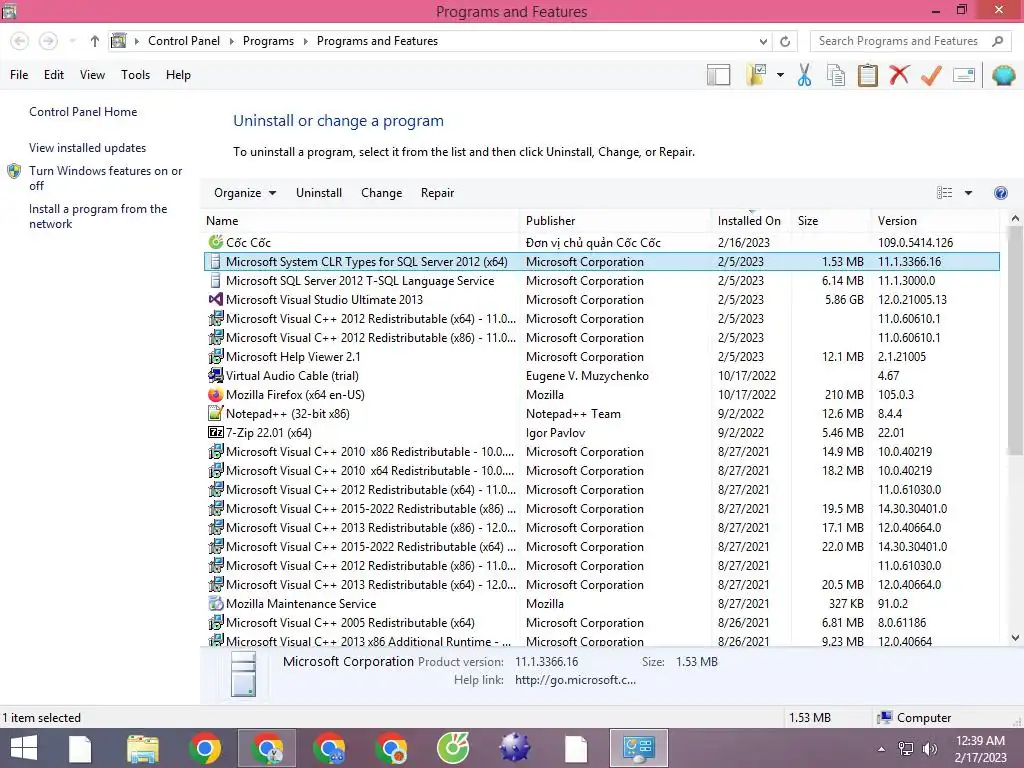Viewport: 1024px width, 768px height.
Task: Open View installed updates link
Action: 87,148
